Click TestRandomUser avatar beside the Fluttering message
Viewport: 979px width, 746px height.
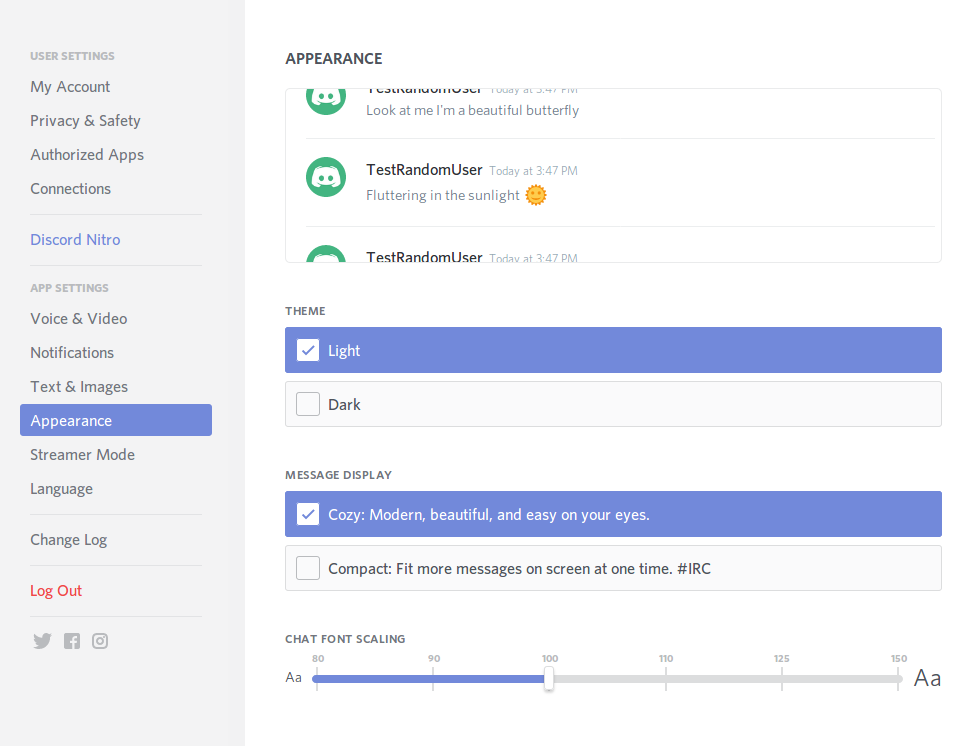[326, 177]
